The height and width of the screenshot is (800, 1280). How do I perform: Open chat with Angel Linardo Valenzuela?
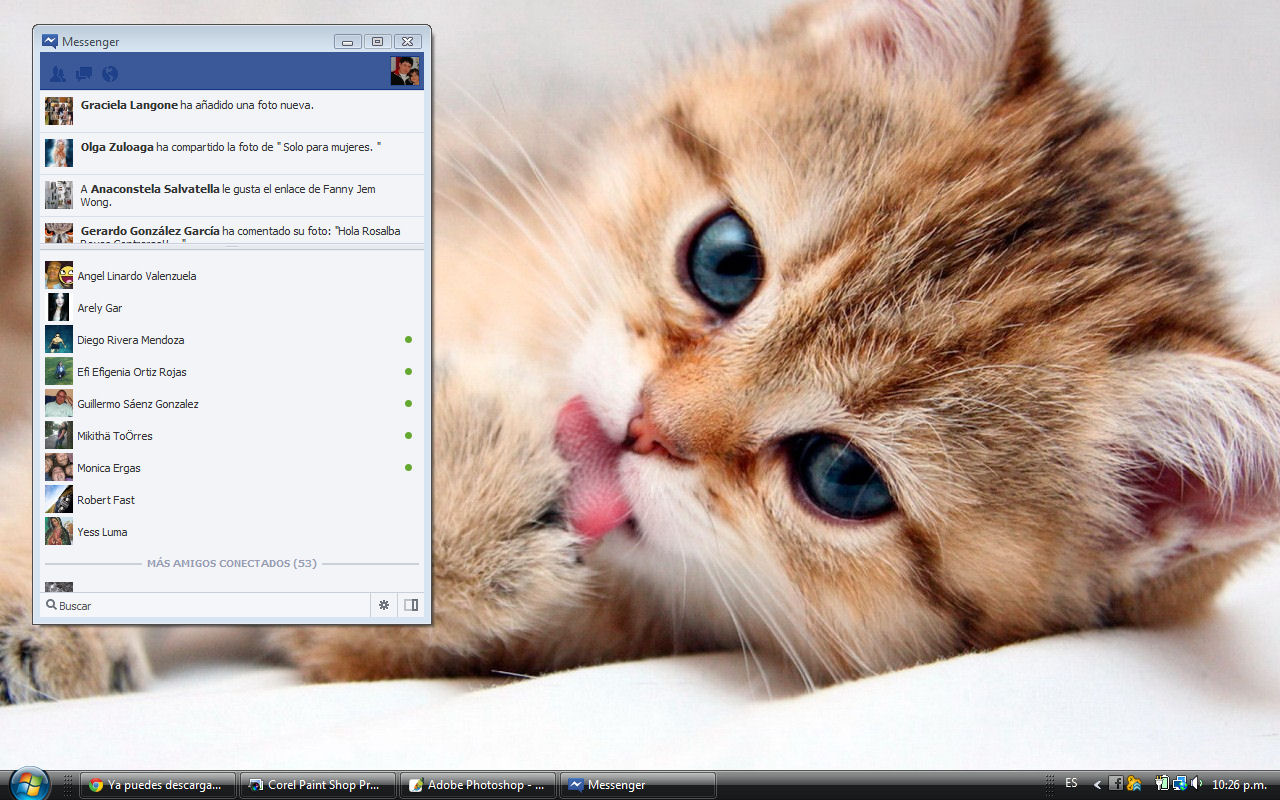(x=232, y=275)
